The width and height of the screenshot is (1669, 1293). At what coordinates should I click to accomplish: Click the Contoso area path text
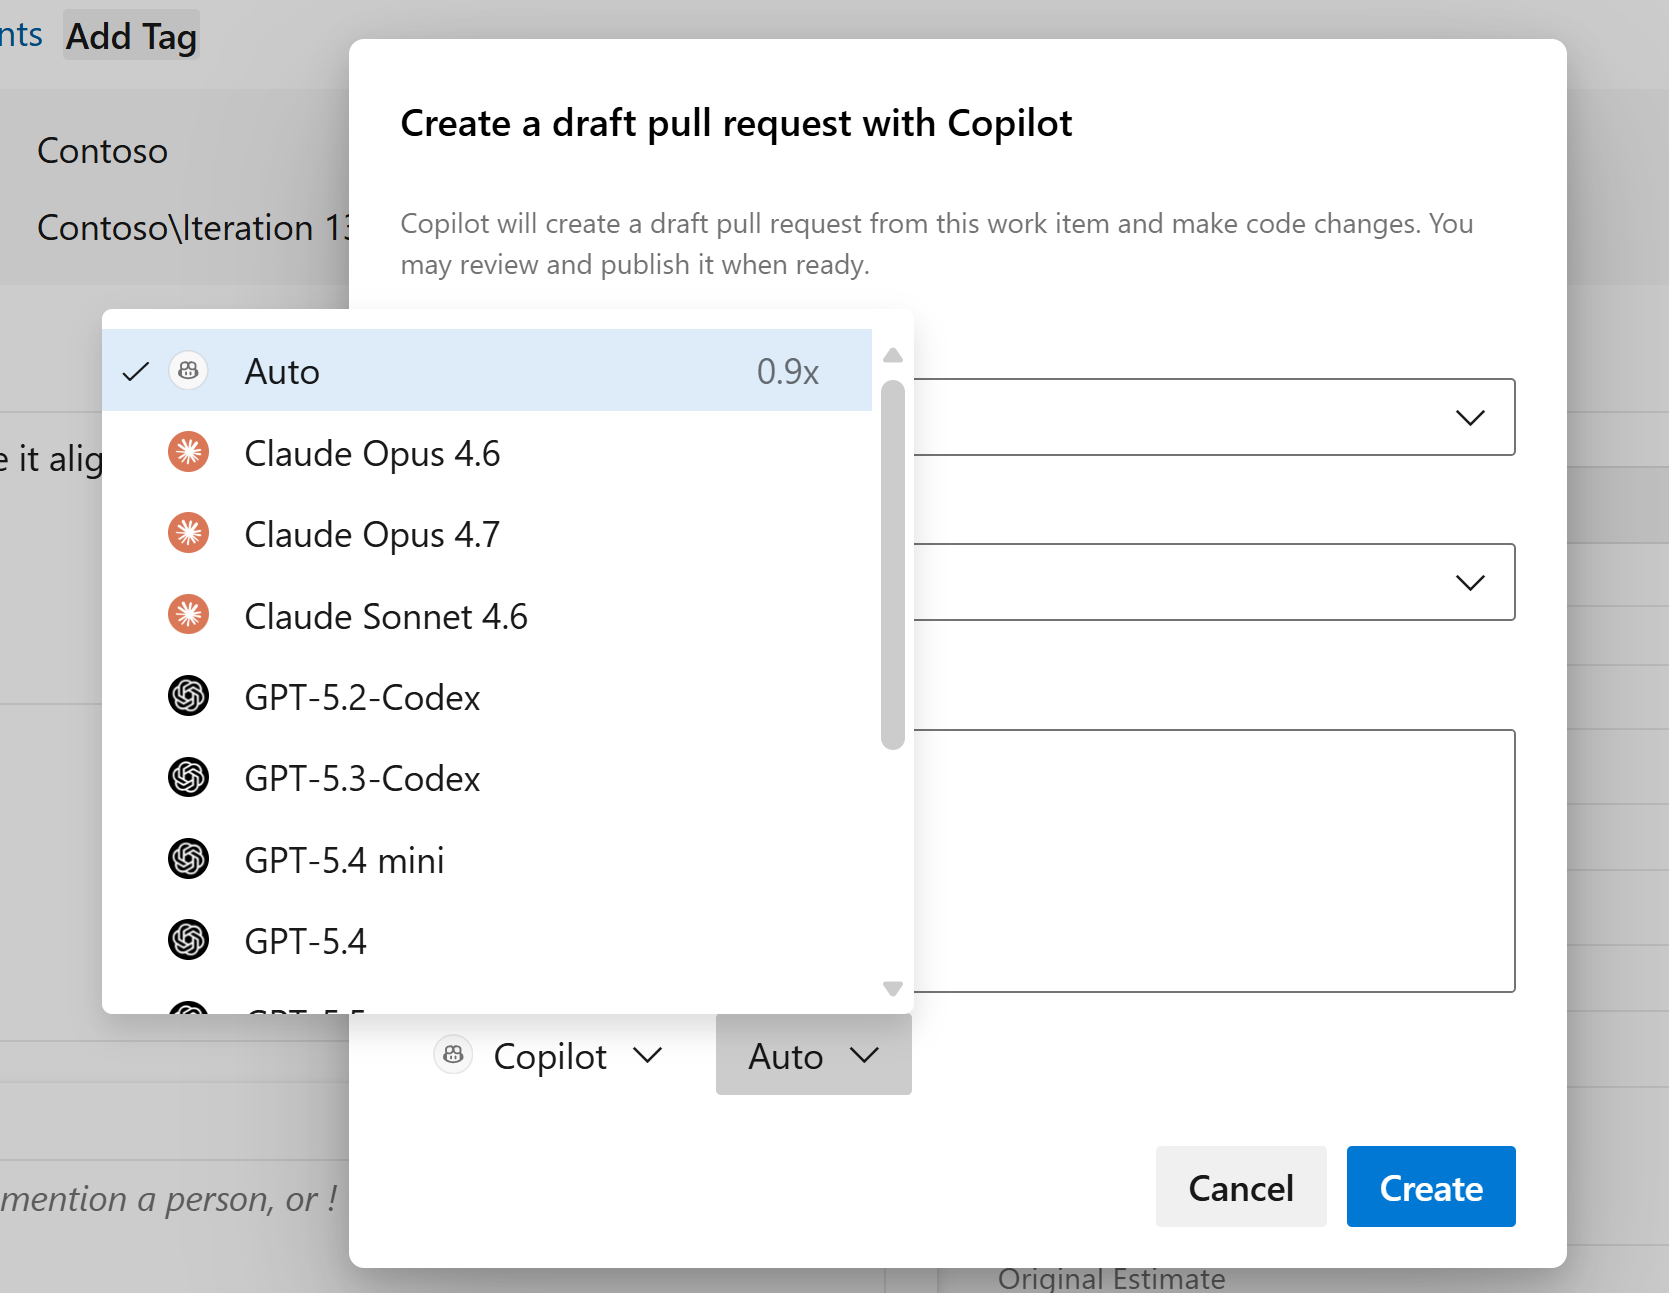(102, 151)
